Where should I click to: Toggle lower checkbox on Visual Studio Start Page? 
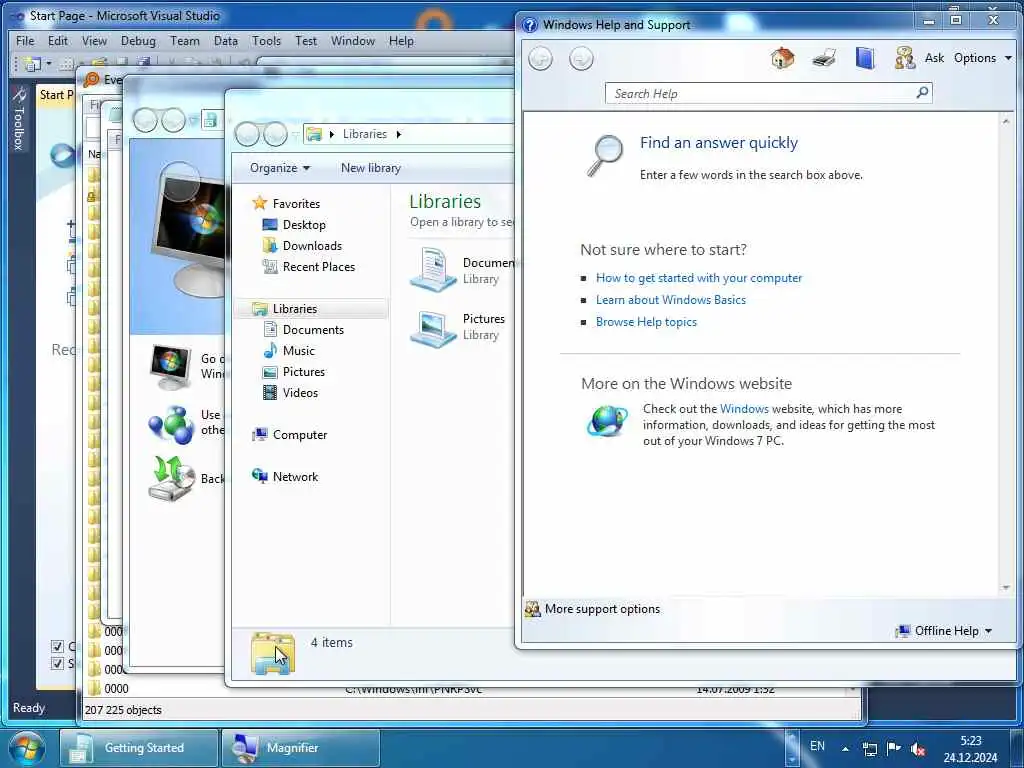pos(57,664)
